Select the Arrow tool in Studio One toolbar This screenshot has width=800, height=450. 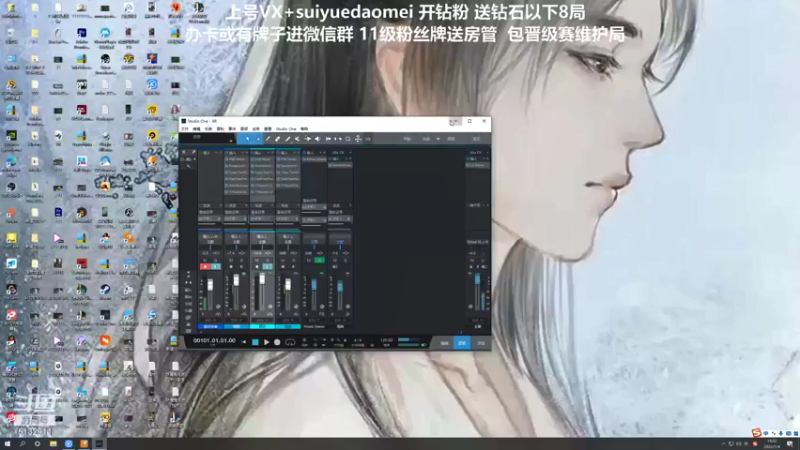click(x=248, y=138)
